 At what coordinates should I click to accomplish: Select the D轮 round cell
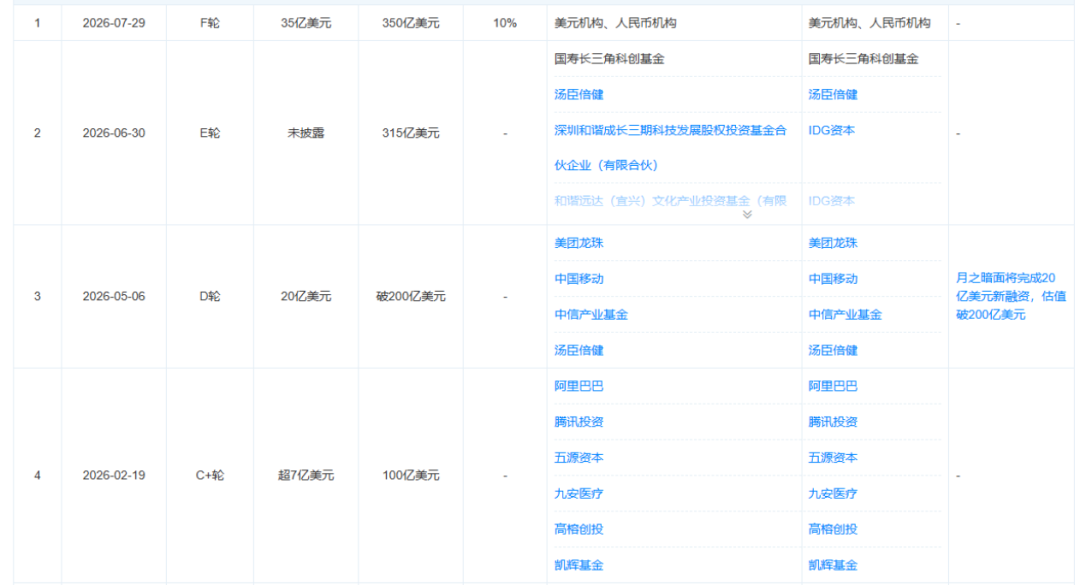point(210,296)
